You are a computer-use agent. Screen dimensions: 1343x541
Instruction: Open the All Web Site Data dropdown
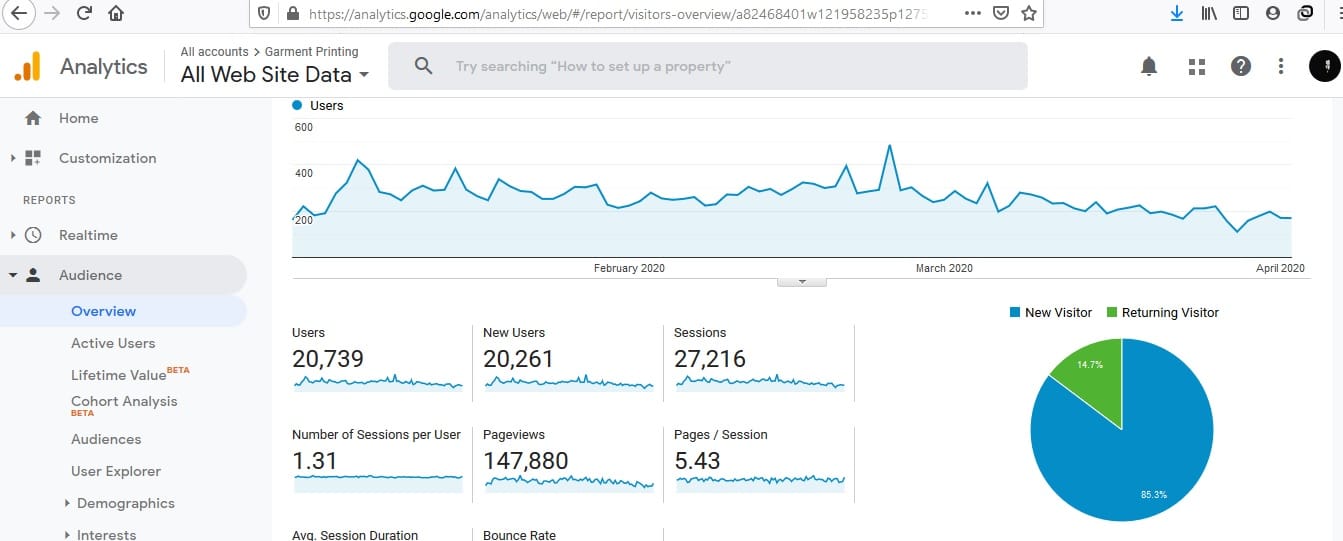[275, 74]
